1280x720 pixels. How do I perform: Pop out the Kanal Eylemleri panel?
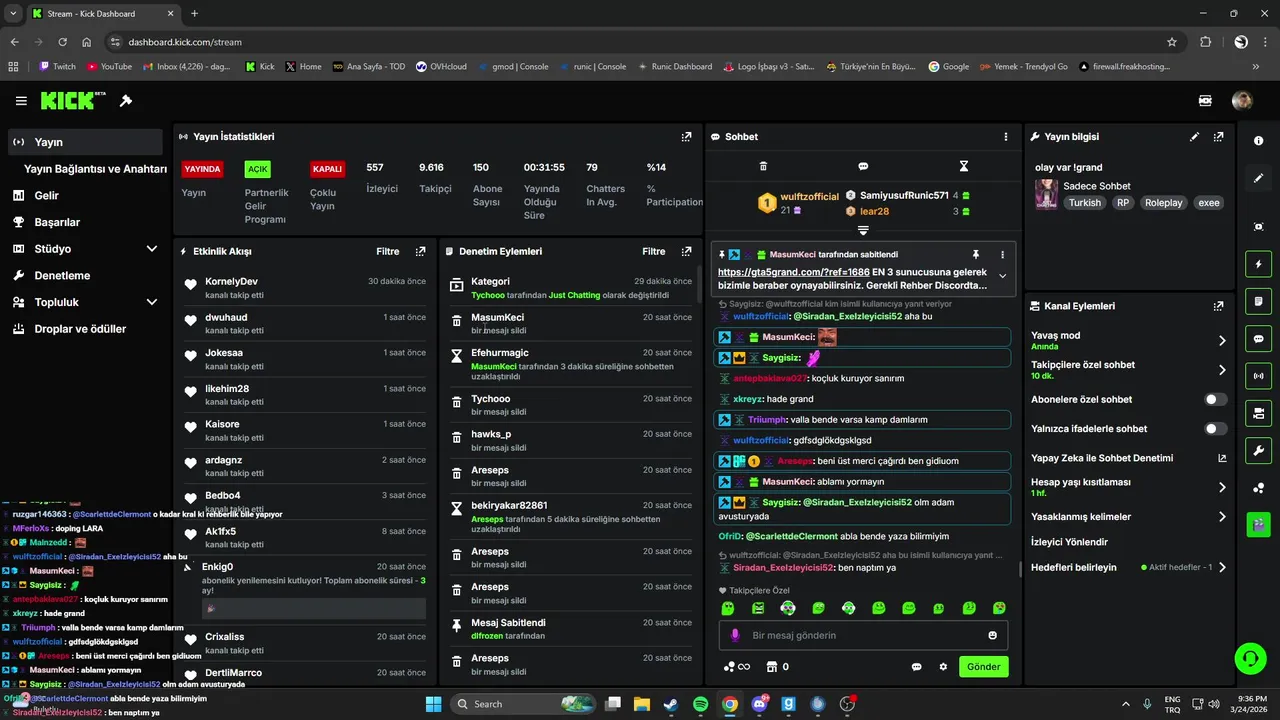pos(1218,306)
